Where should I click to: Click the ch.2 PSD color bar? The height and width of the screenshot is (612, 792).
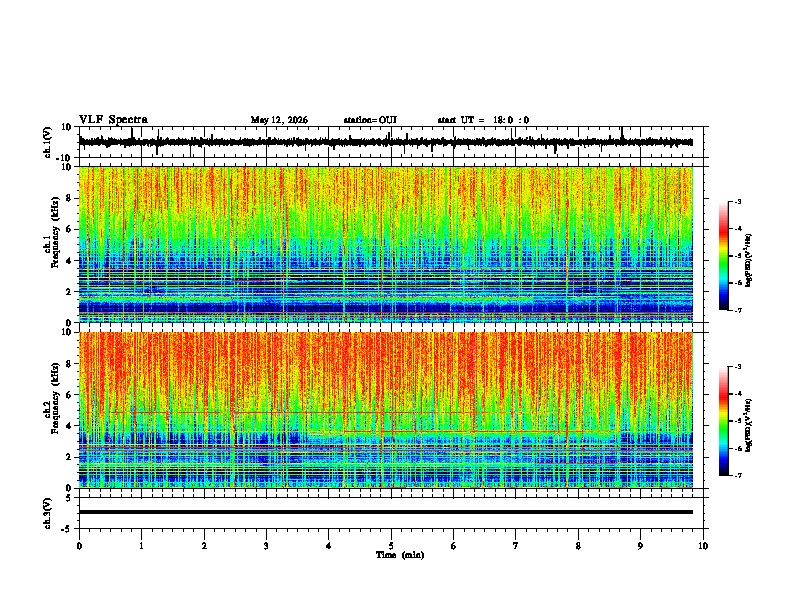(724, 421)
